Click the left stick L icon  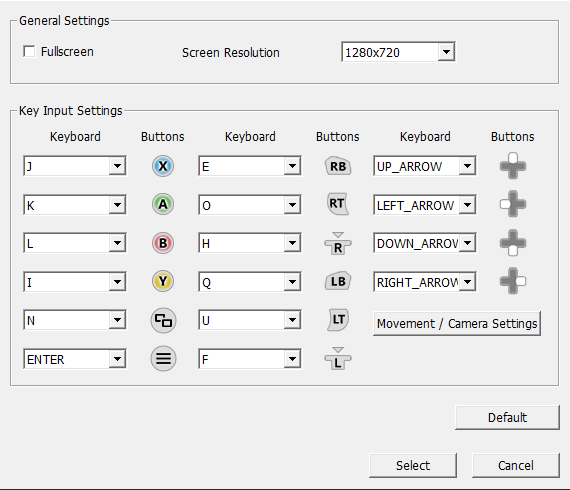tap(338, 358)
